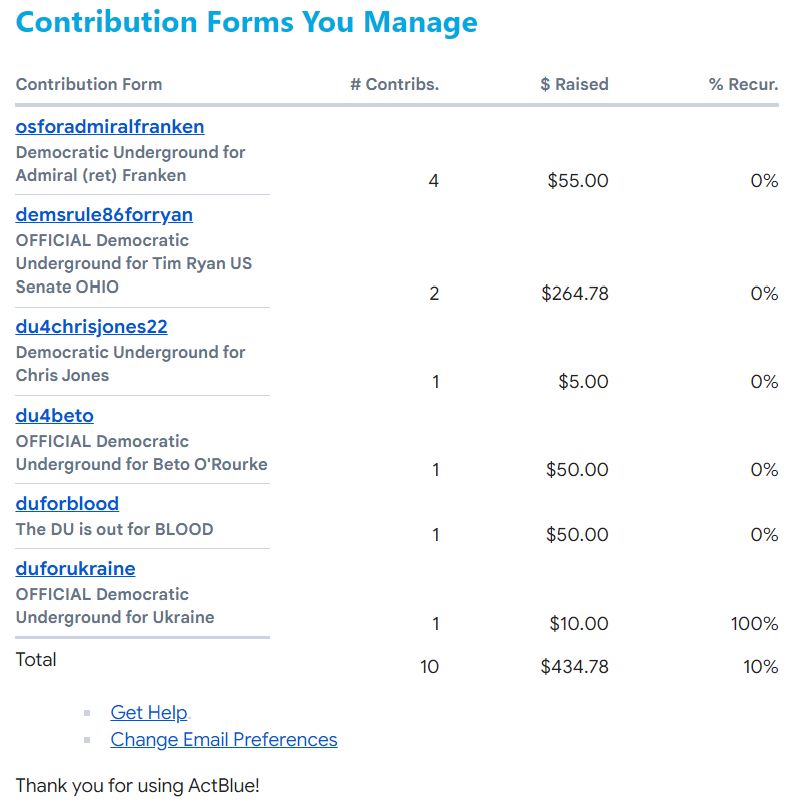Screen dimensions: 787x809
Task: Click the % Recur. column header
Action: pos(743,85)
